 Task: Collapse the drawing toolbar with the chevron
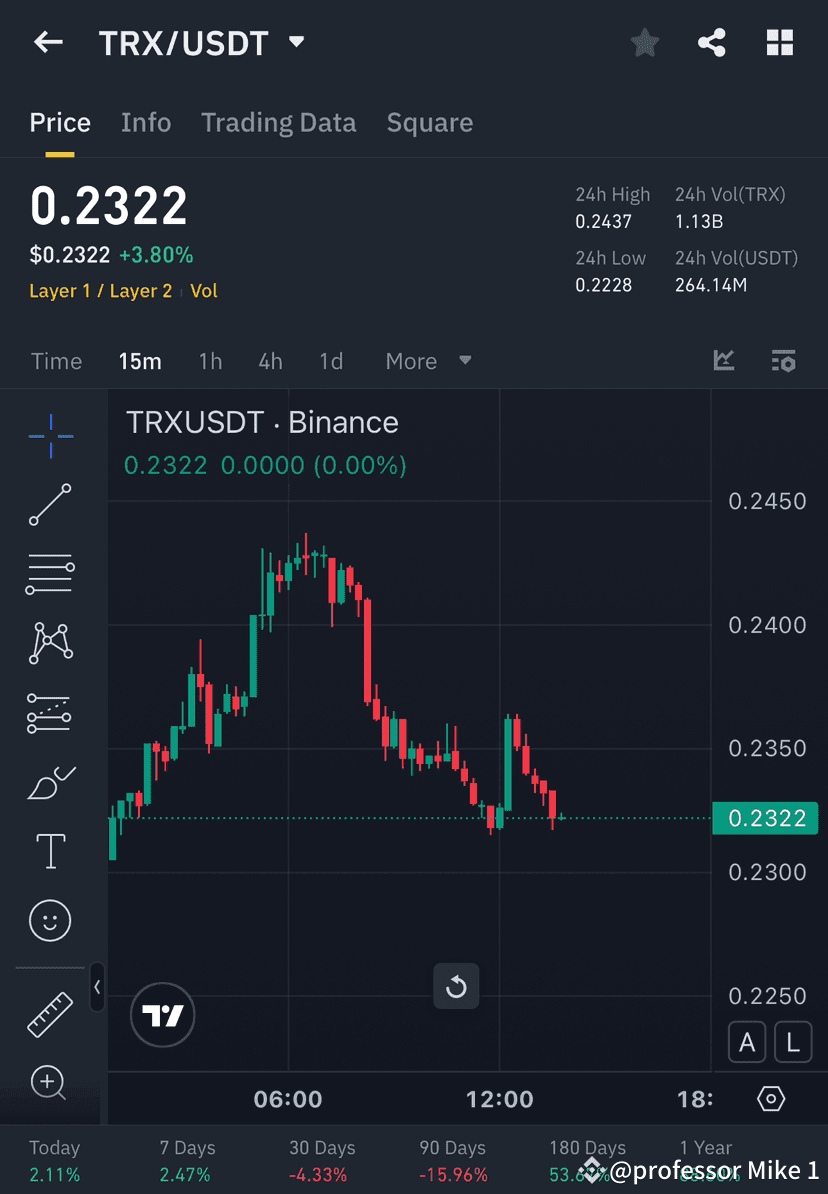point(97,988)
